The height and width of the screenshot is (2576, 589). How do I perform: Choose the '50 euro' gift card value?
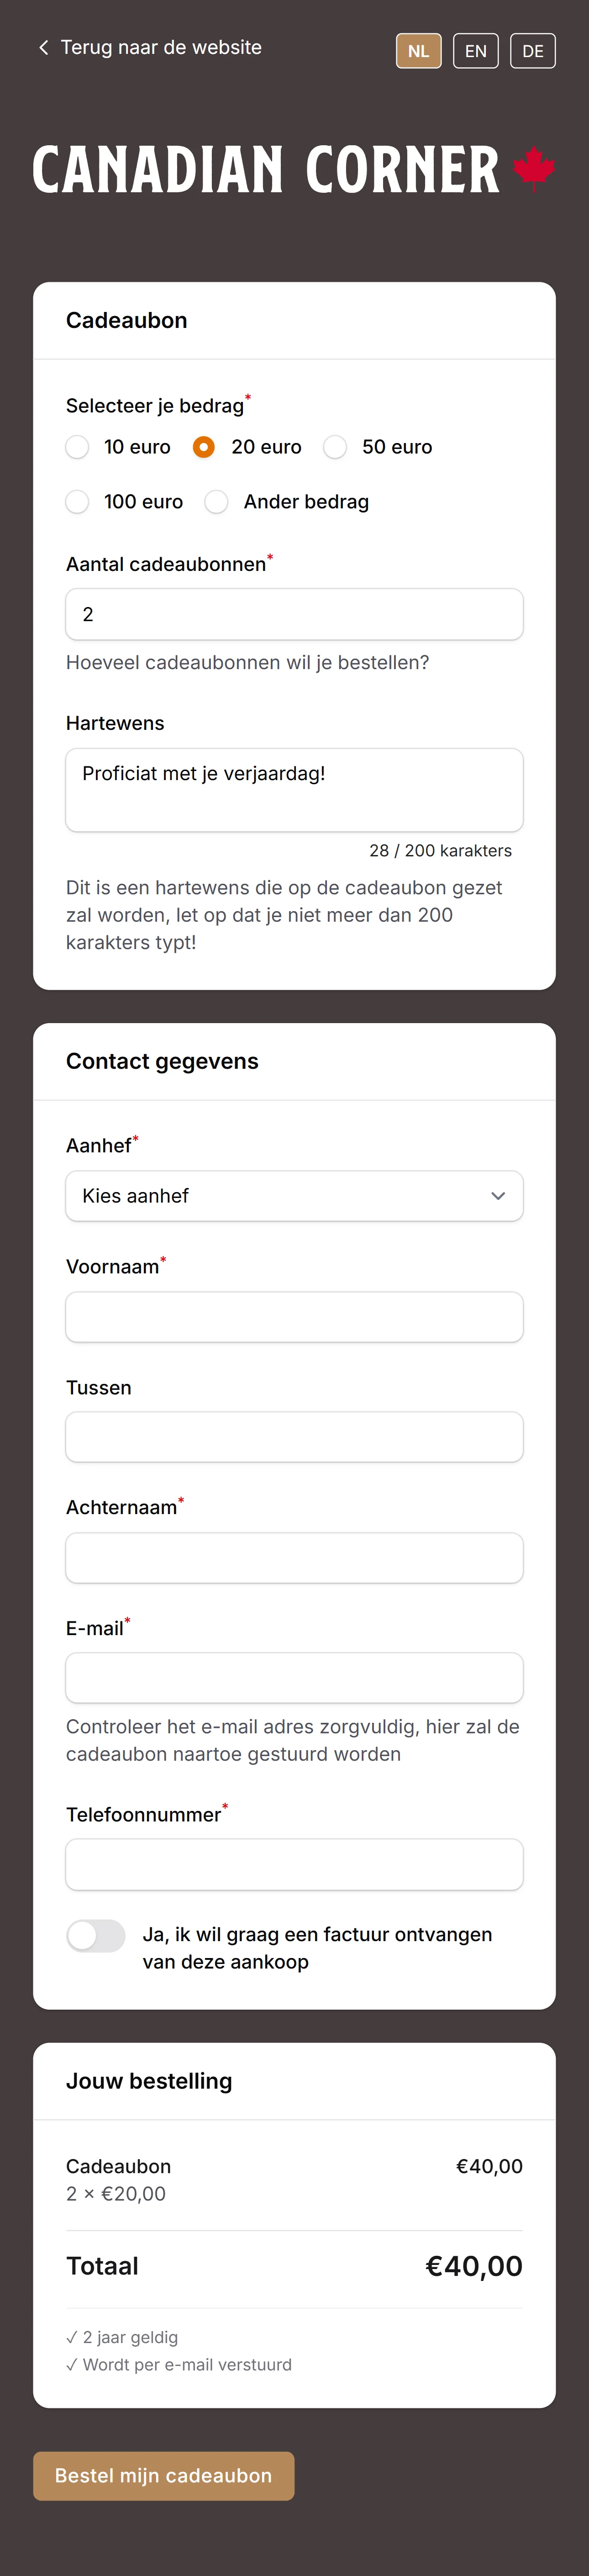coord(334,447)
